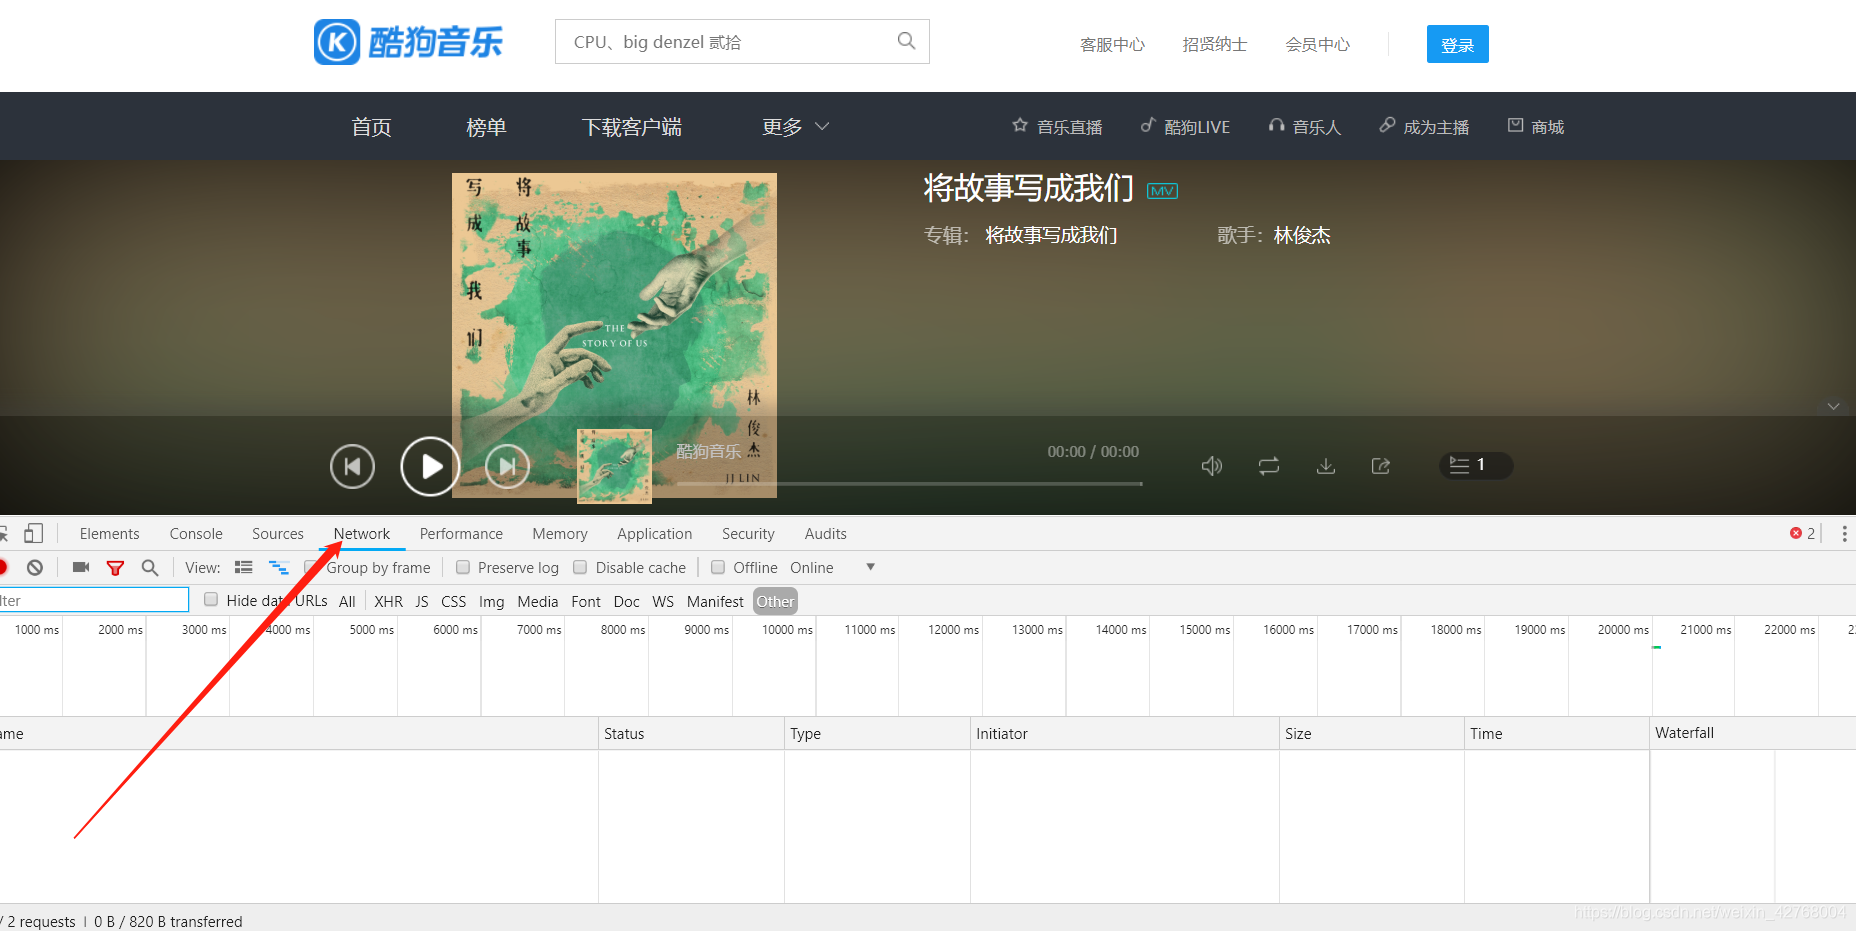Switch to the Application tab

[655, 534]
